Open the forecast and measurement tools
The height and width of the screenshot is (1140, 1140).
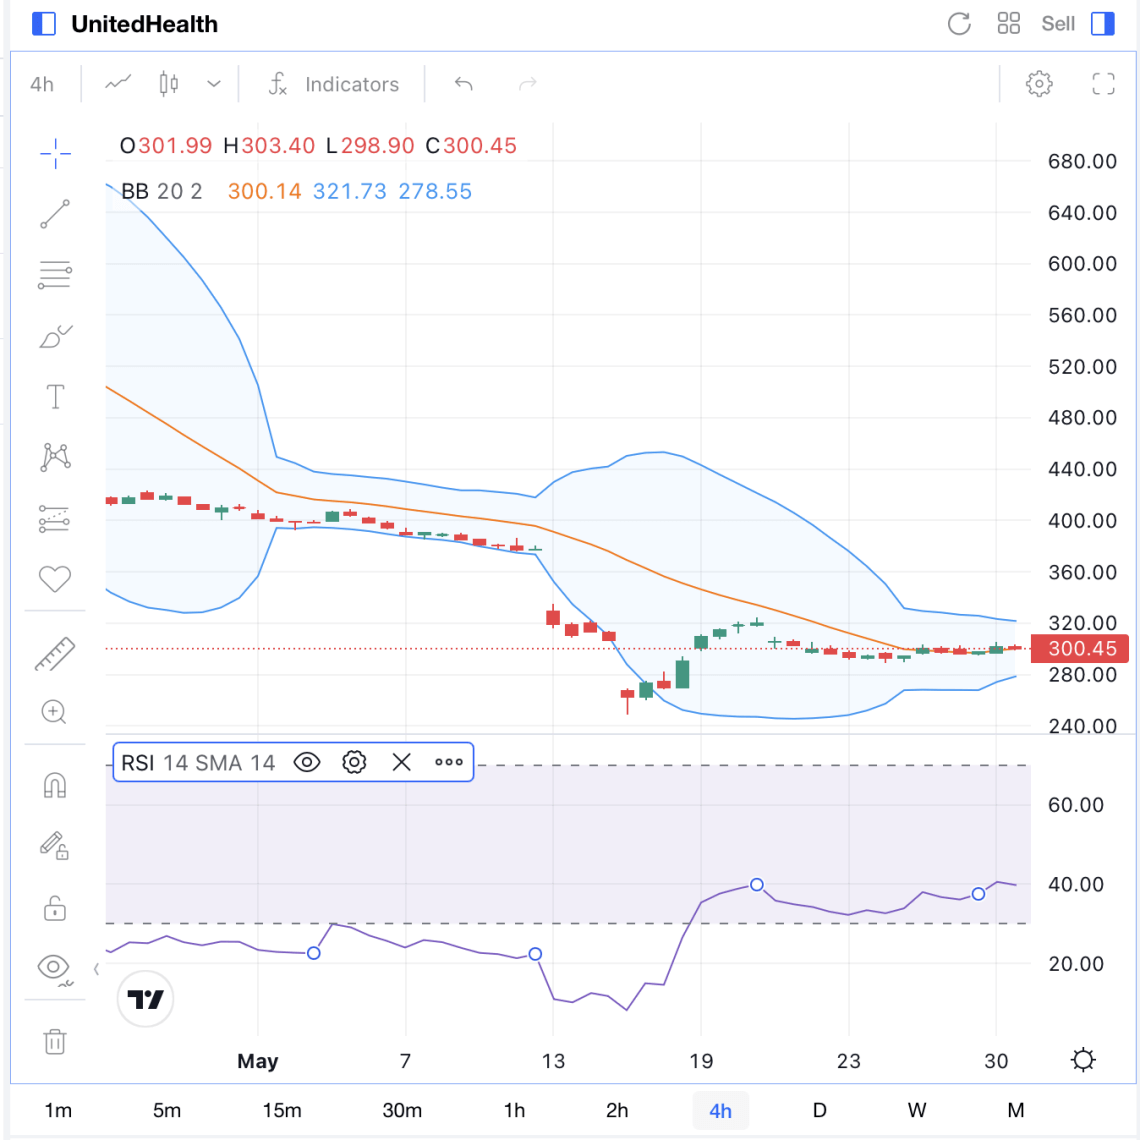[x=55, y=519]
